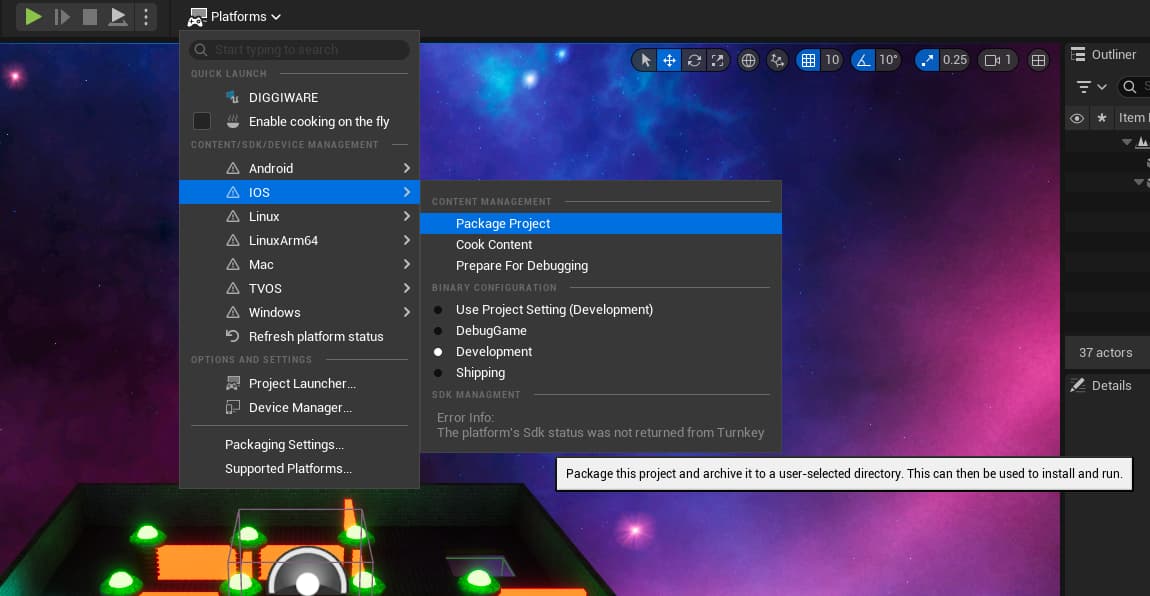The image size is (1150, 596).
Task: Choose Cook Content from submenu
Action: click(494, 245)
